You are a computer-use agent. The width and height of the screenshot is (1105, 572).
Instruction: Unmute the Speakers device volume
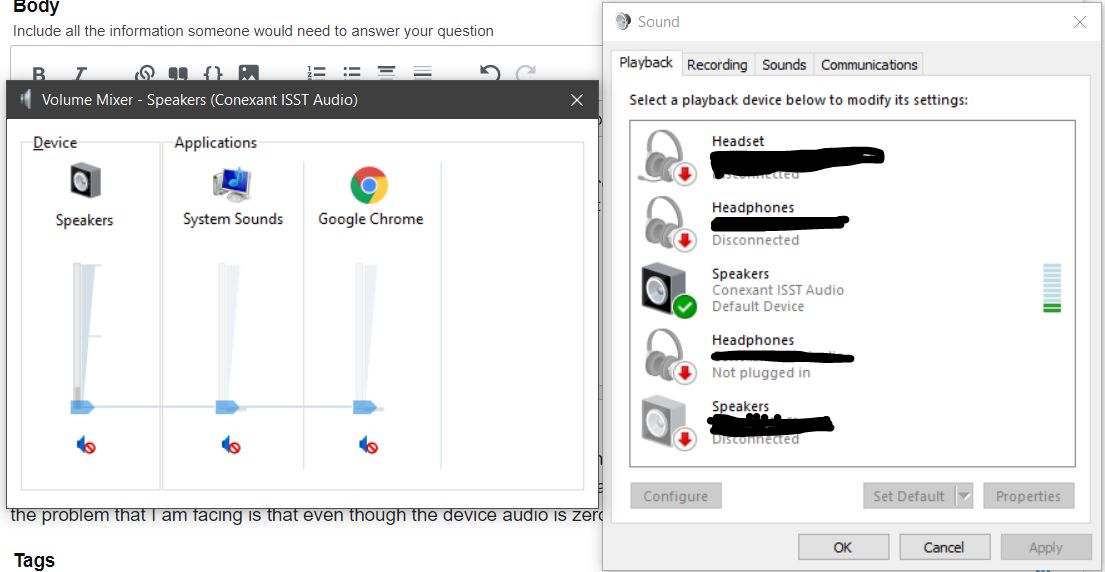86,445
